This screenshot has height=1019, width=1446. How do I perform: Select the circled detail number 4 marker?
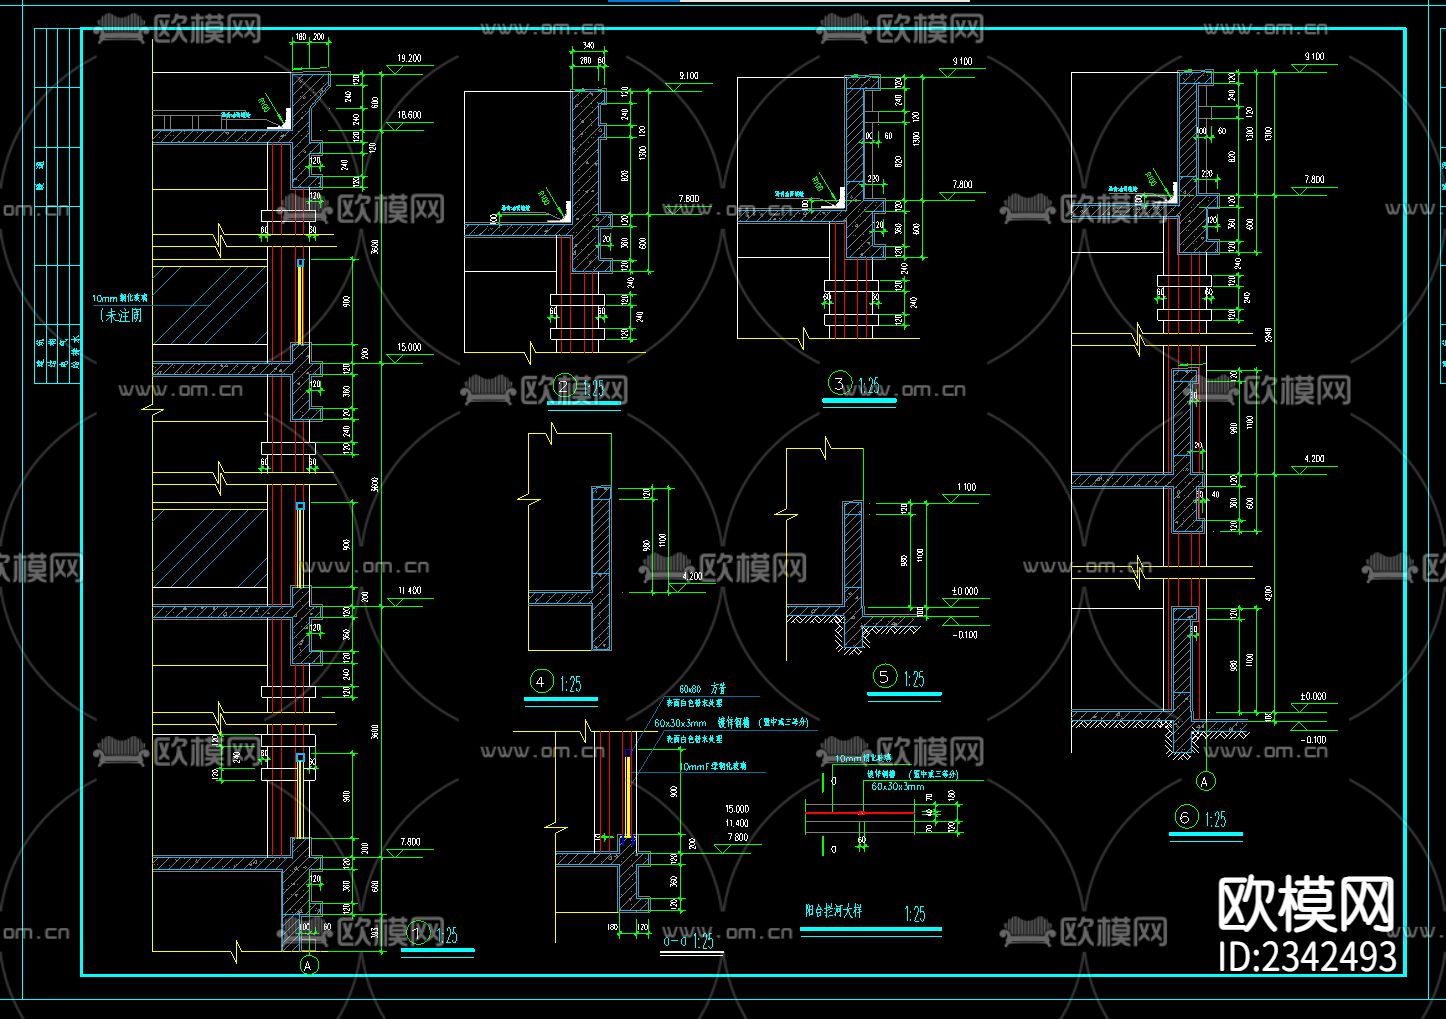[541, 682]
